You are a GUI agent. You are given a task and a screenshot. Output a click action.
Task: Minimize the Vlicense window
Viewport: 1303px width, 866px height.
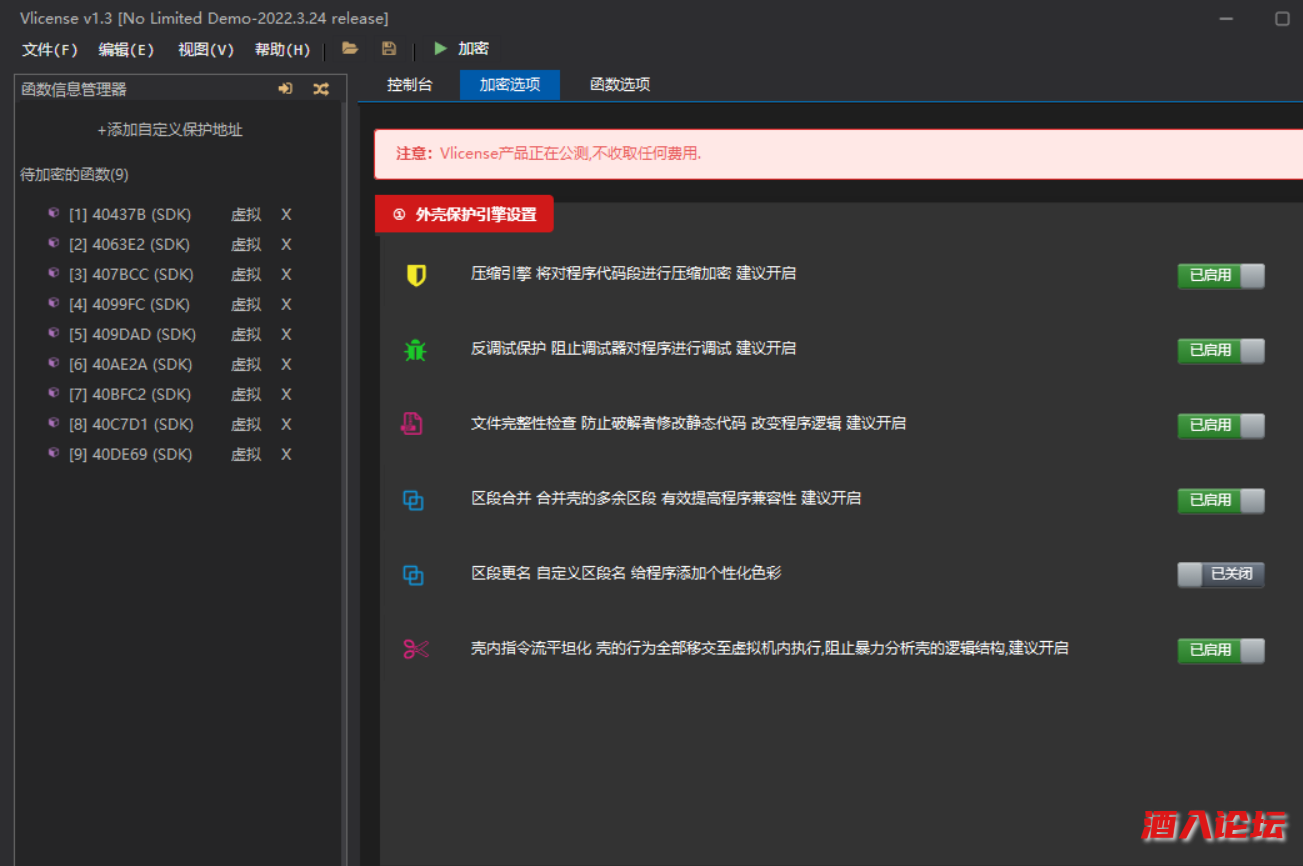pyautogui.click(x=1227, y=19)
